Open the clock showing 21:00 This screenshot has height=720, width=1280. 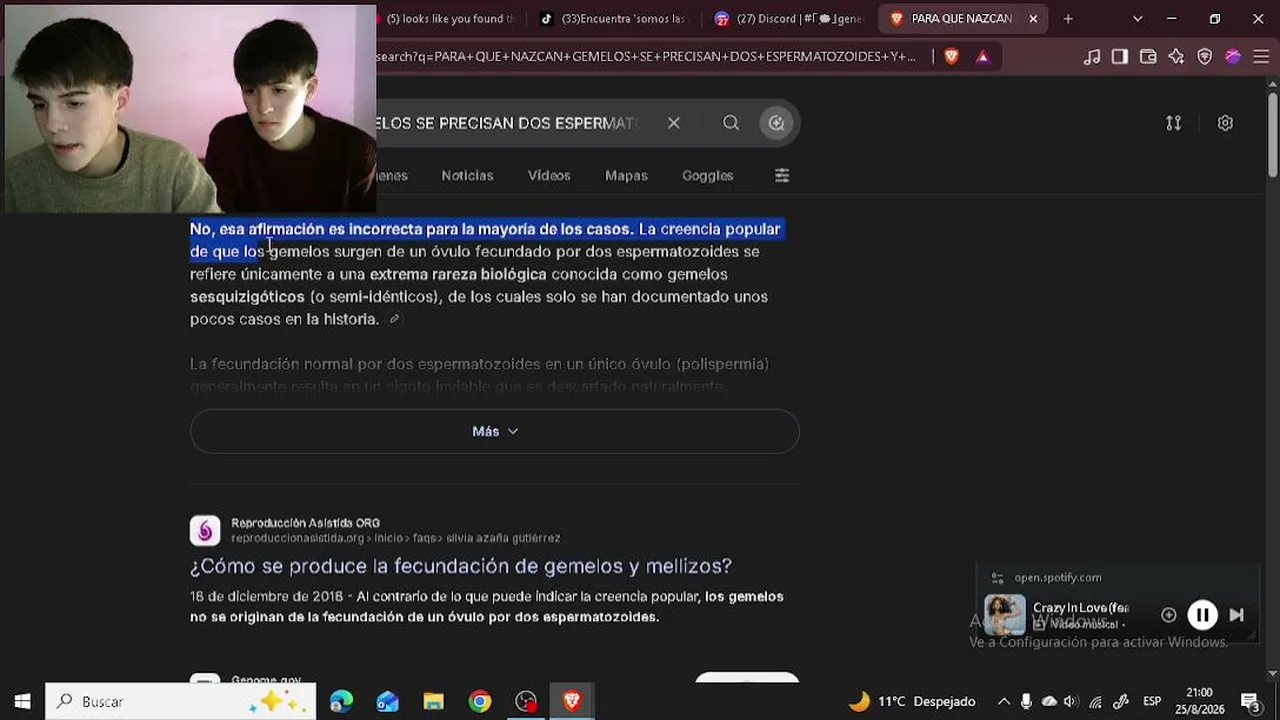(x=1199, y=702)
